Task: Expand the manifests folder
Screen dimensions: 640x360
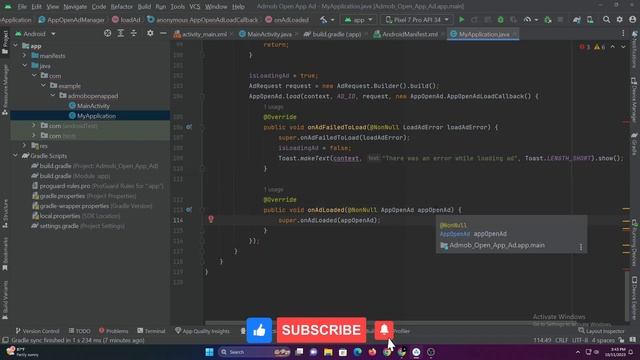Action: 24,56
